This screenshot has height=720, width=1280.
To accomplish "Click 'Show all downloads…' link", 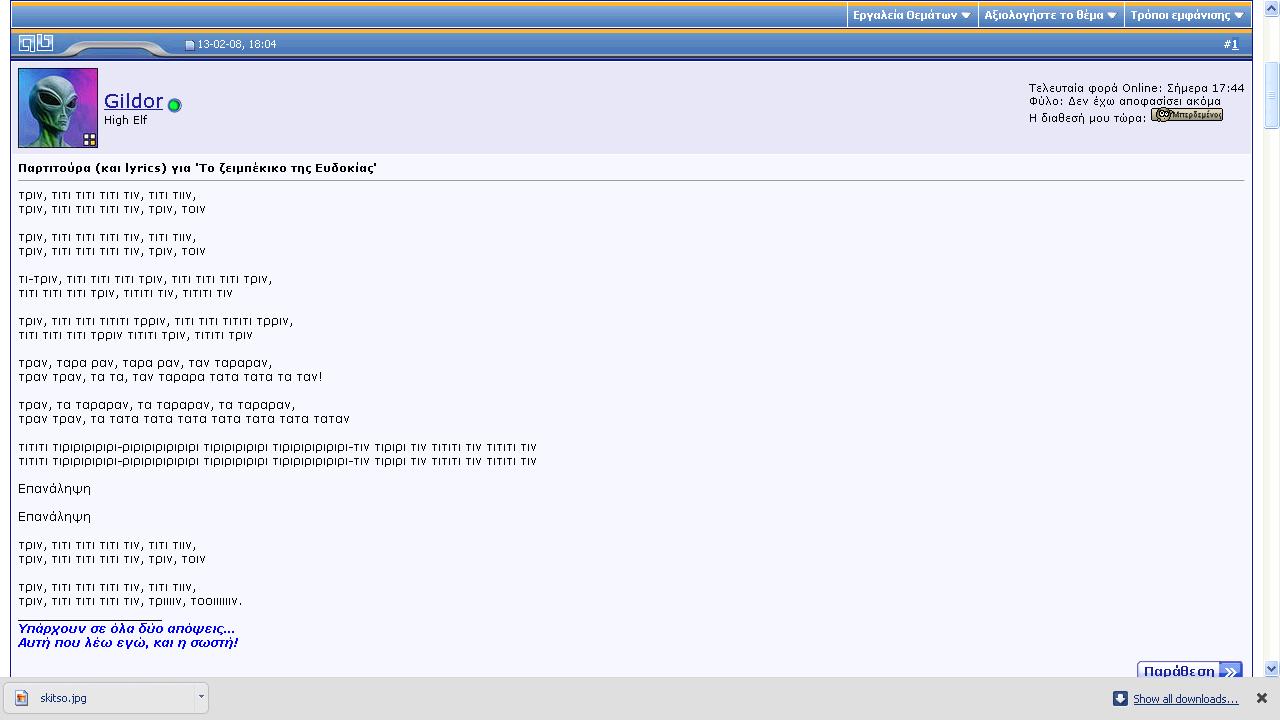I will [1185, 699].
